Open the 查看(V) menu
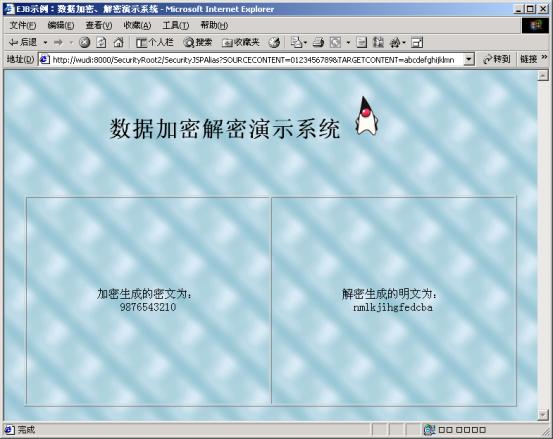Image resolution: width=553 pixels, height=439 pixels. point(99,25)
